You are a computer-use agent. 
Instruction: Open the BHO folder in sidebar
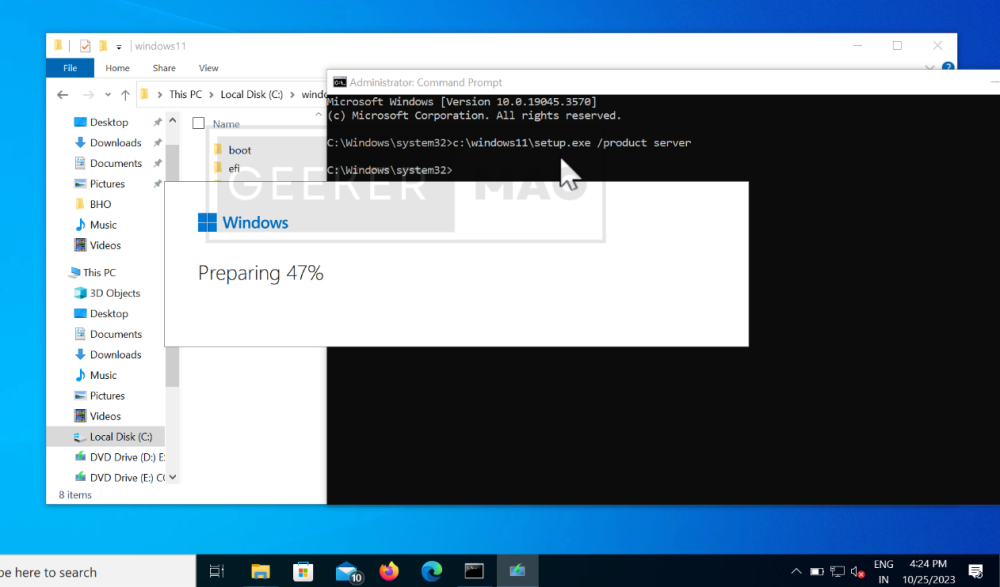(100, 204)
